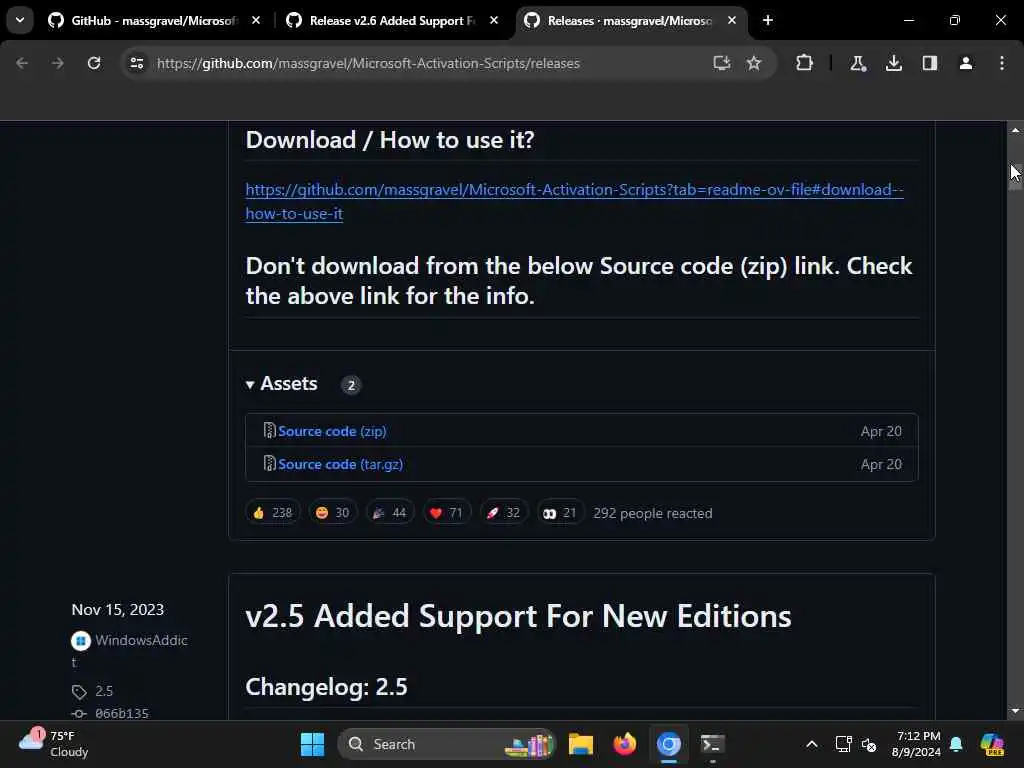
Task: Close the Releases massgravel tab
Action: (x=731, y=21)
